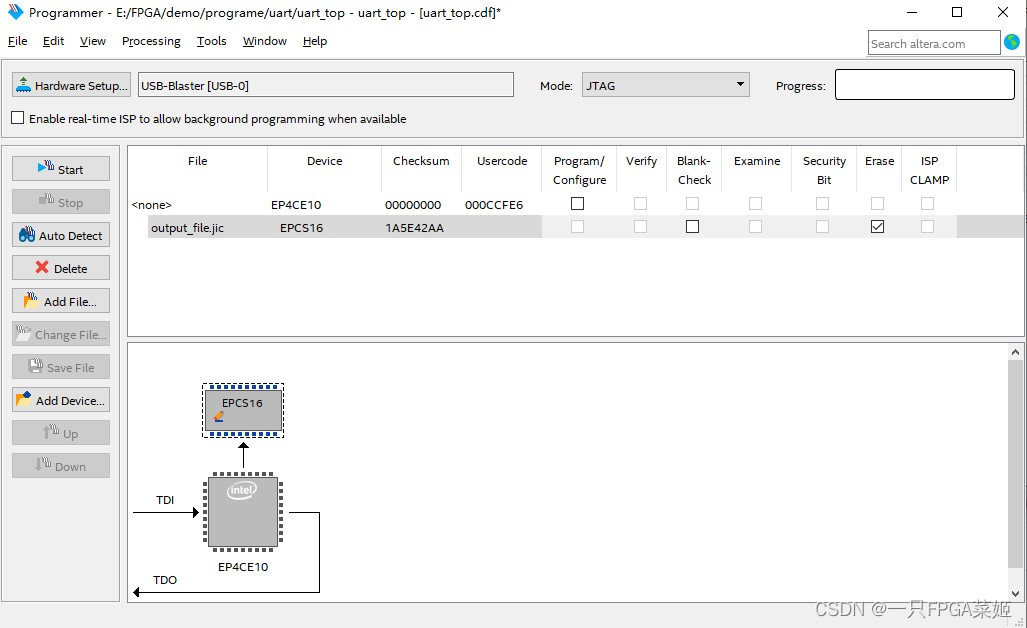Click the Usercode column header
1027x628 pixels.
(502, 169)
